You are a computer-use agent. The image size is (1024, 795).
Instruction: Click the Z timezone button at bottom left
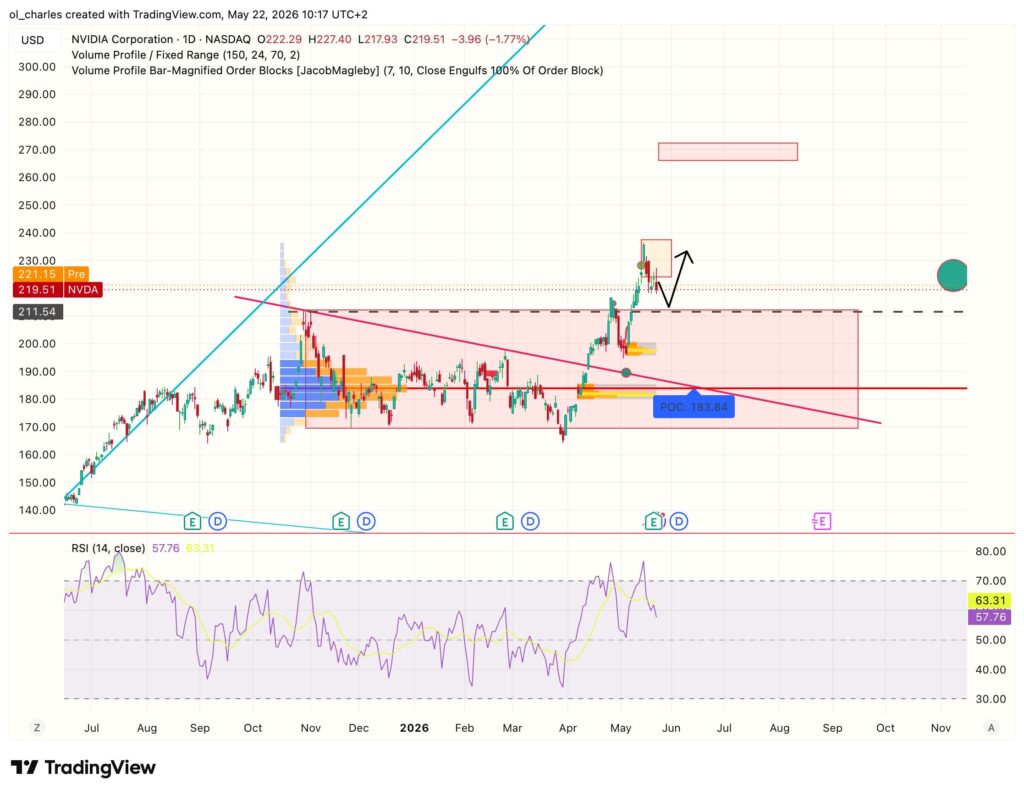click(37, 728)
